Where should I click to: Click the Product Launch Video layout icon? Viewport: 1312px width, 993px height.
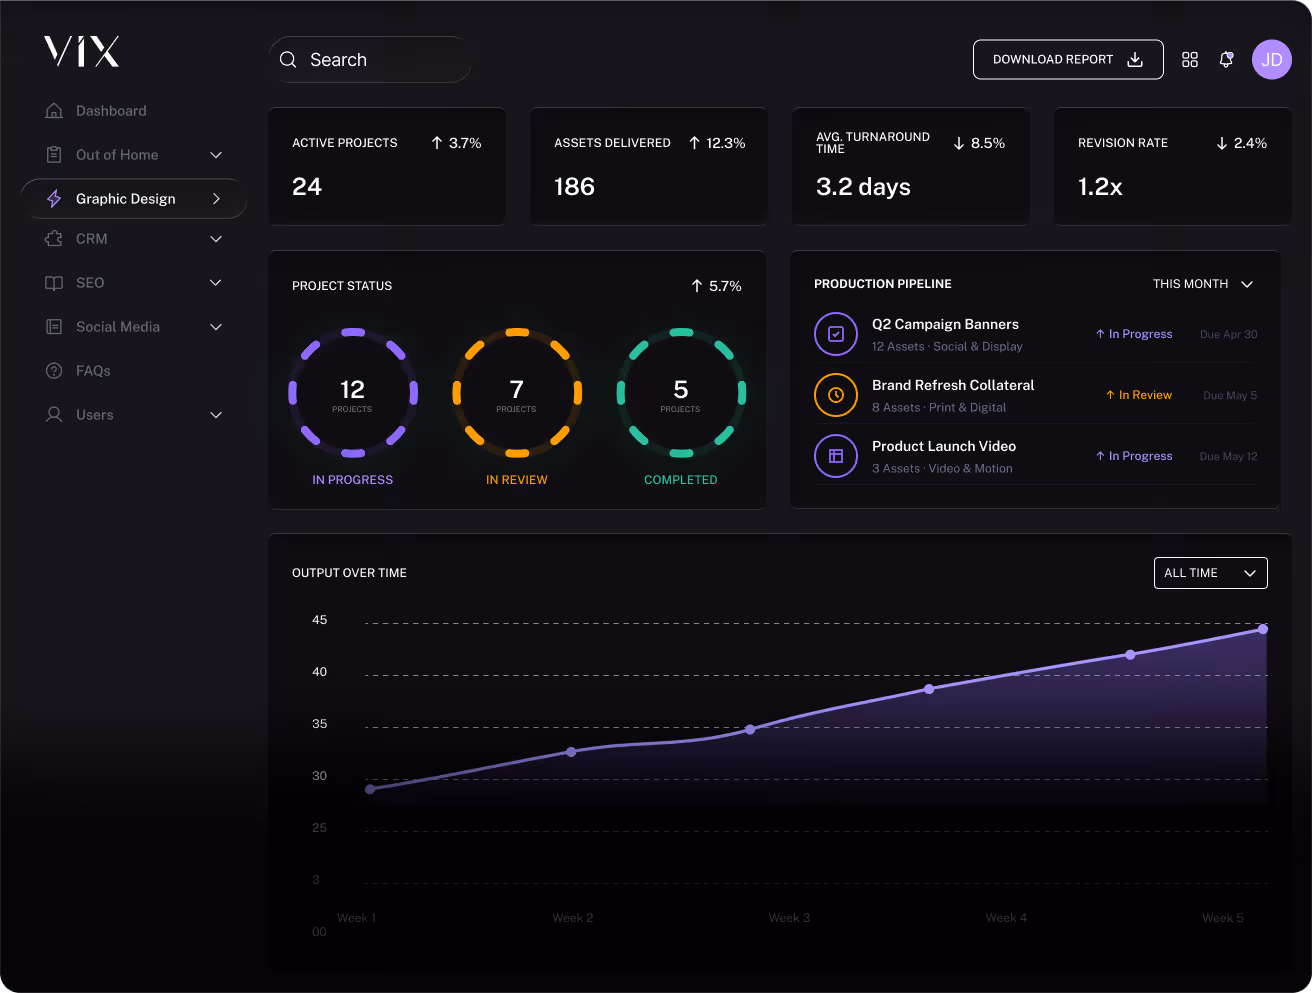tap(836, 456)
